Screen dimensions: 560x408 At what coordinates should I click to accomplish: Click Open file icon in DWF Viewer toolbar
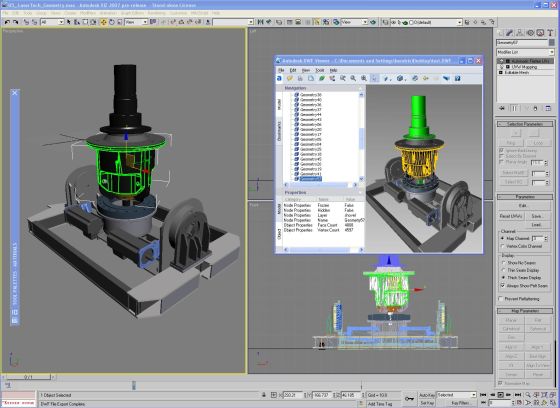(290, 78)
